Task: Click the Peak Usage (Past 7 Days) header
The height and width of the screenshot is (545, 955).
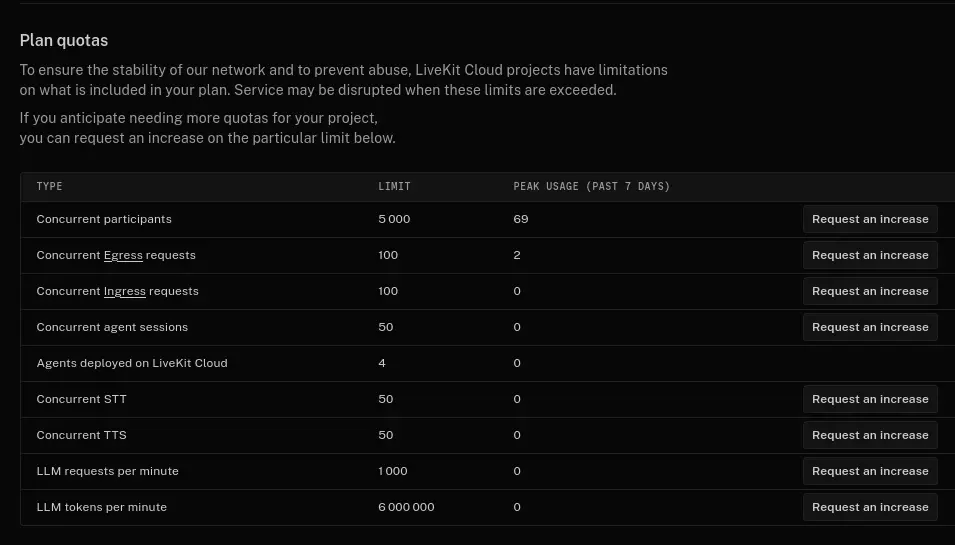Action: (x=591, y=186)
